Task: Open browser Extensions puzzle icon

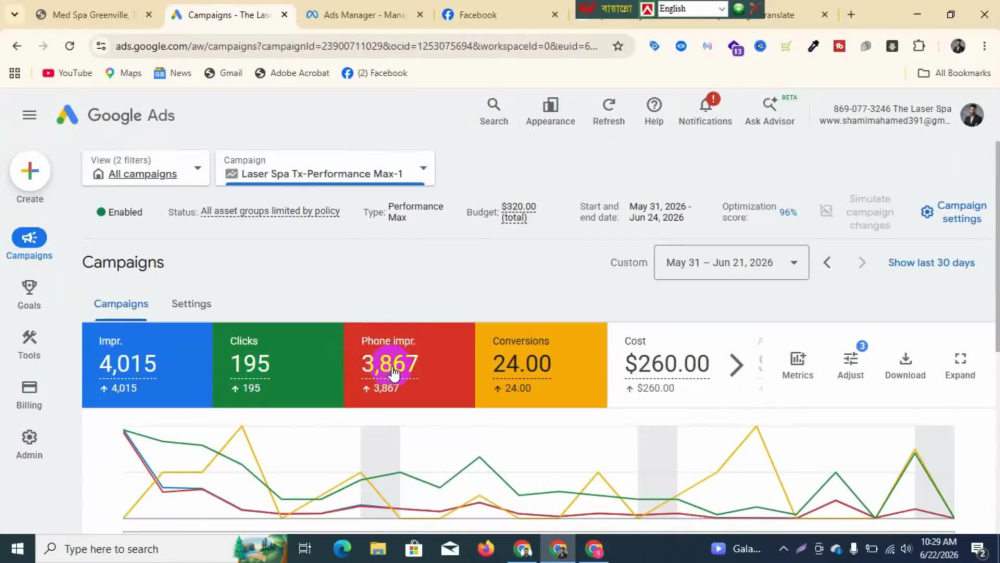Action: point(918,46)
